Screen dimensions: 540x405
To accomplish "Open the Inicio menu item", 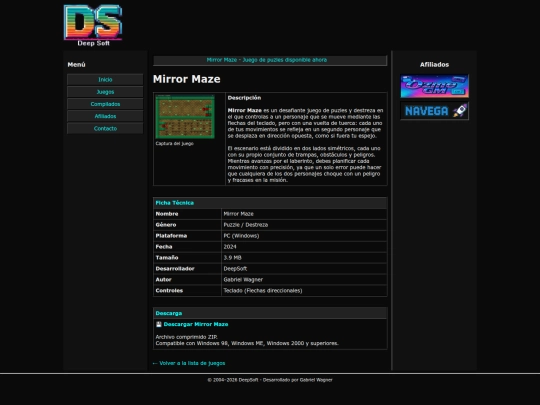I will coord(105,80).
